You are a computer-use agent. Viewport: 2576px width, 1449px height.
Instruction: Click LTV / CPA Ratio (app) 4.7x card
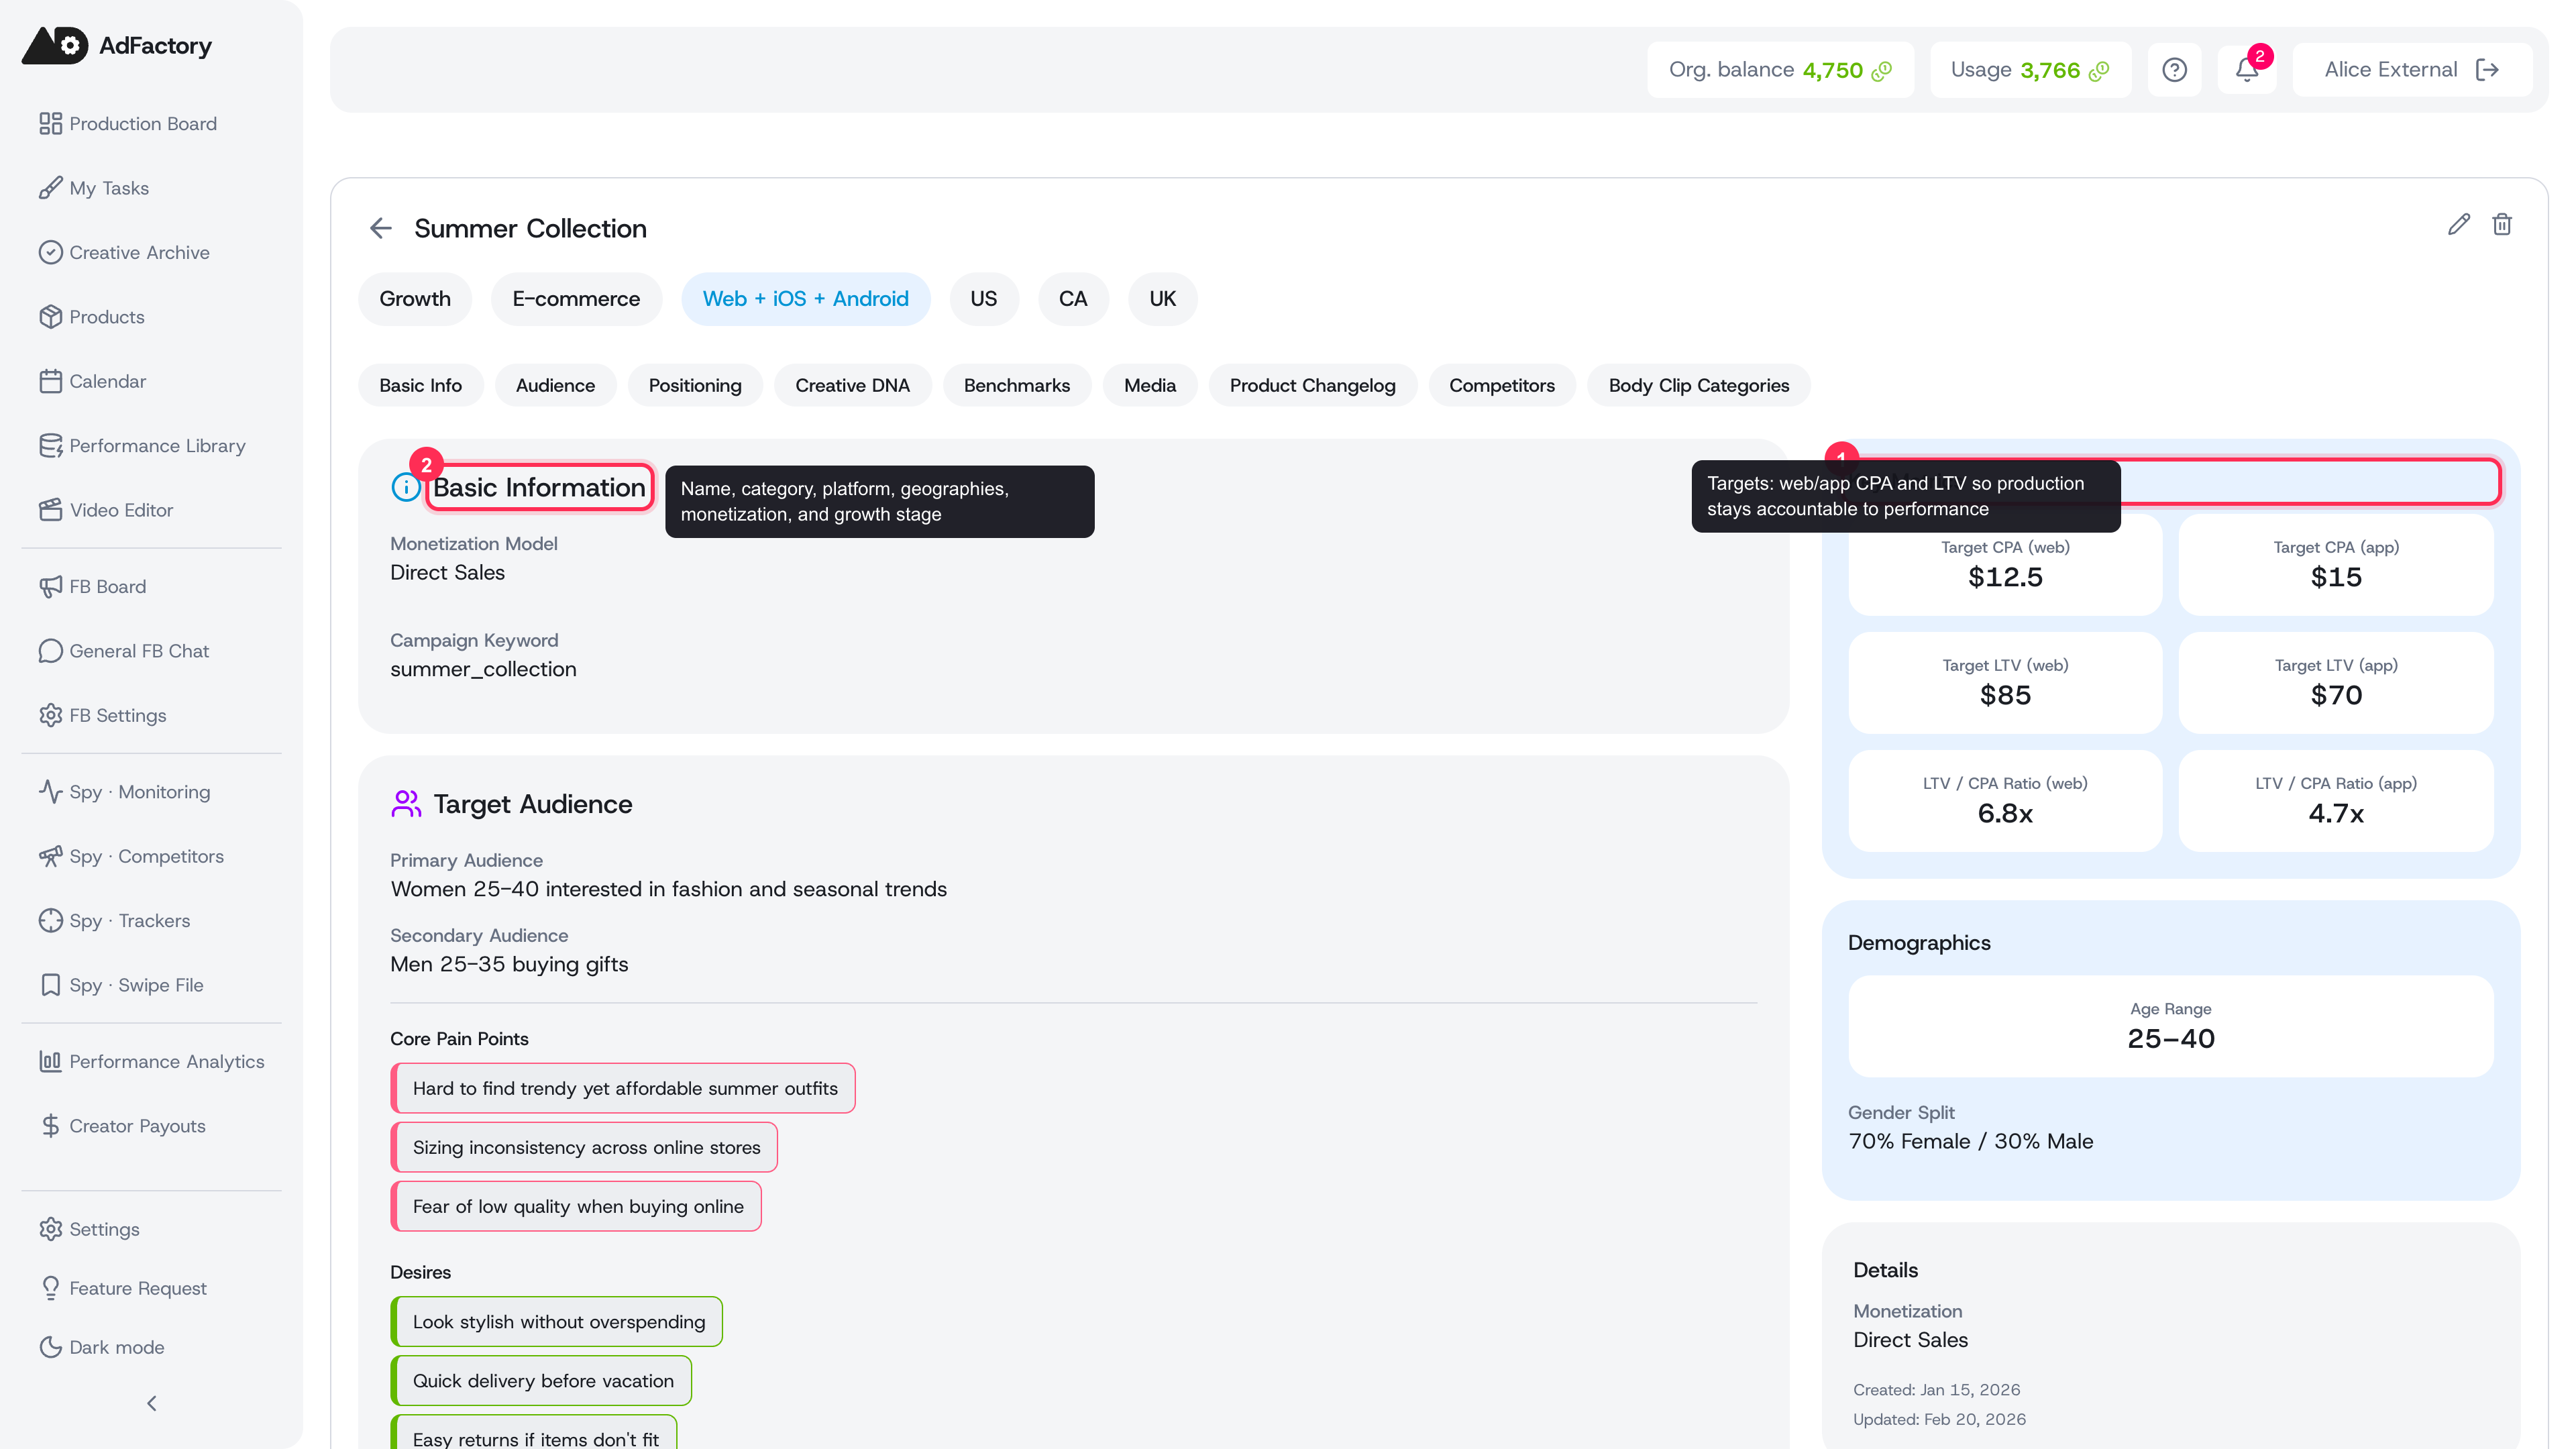coord(2336,801)
